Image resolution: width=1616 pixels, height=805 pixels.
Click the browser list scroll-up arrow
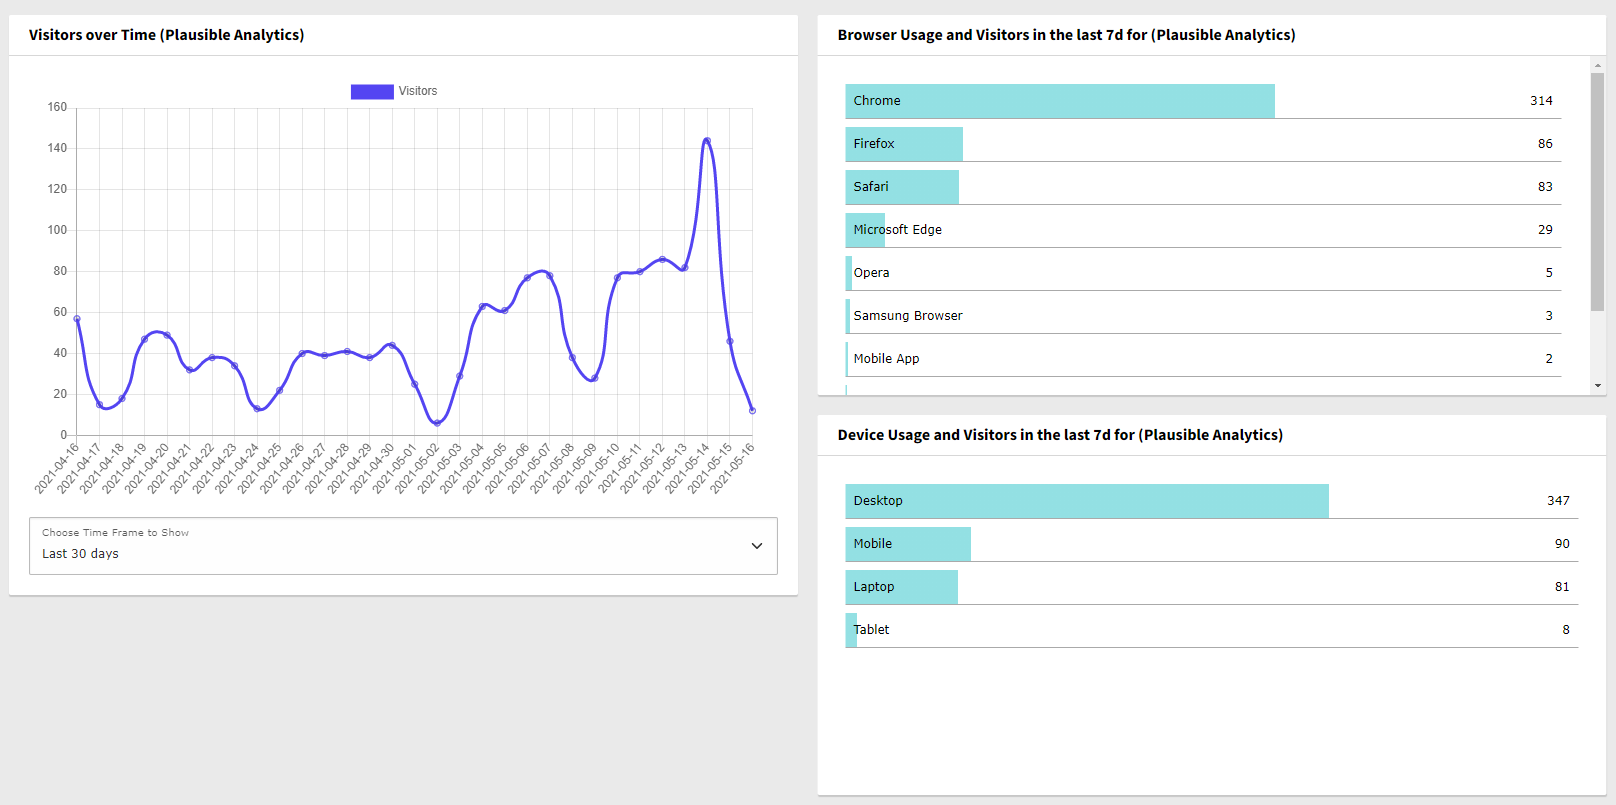pyautogui.click(x=1598, y=65)
